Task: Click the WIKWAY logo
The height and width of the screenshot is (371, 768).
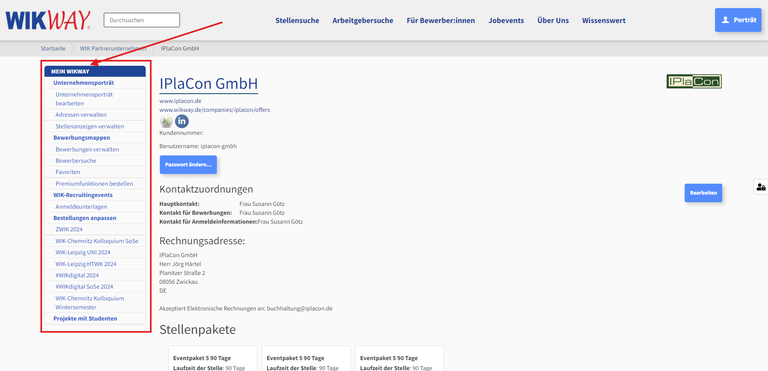Action: click(x=48, y=21)
